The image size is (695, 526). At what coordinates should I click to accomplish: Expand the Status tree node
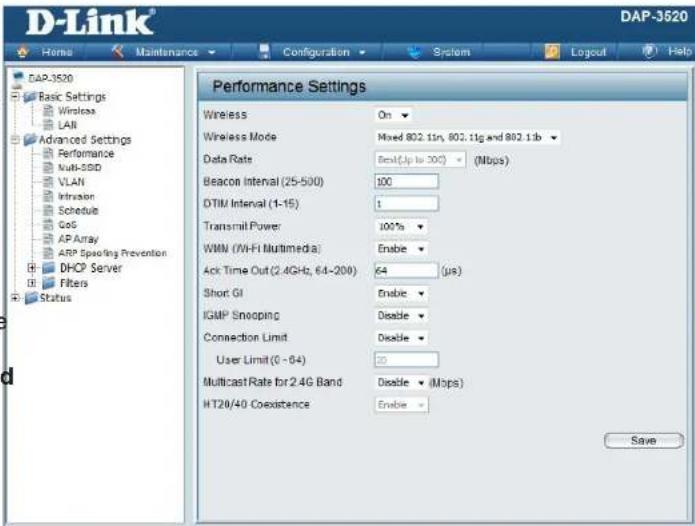coord(15,298)
